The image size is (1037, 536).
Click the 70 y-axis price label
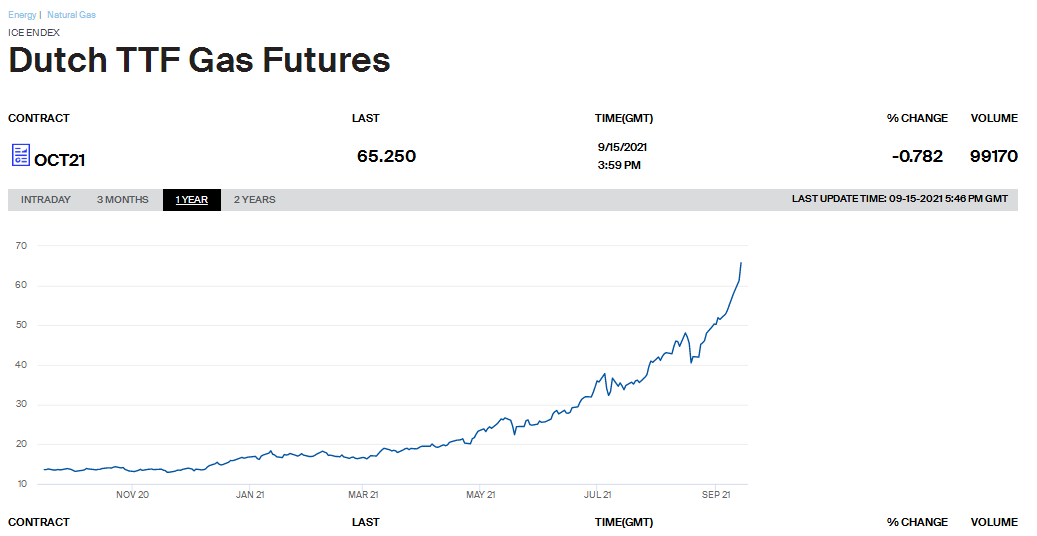tap(21, 246)
